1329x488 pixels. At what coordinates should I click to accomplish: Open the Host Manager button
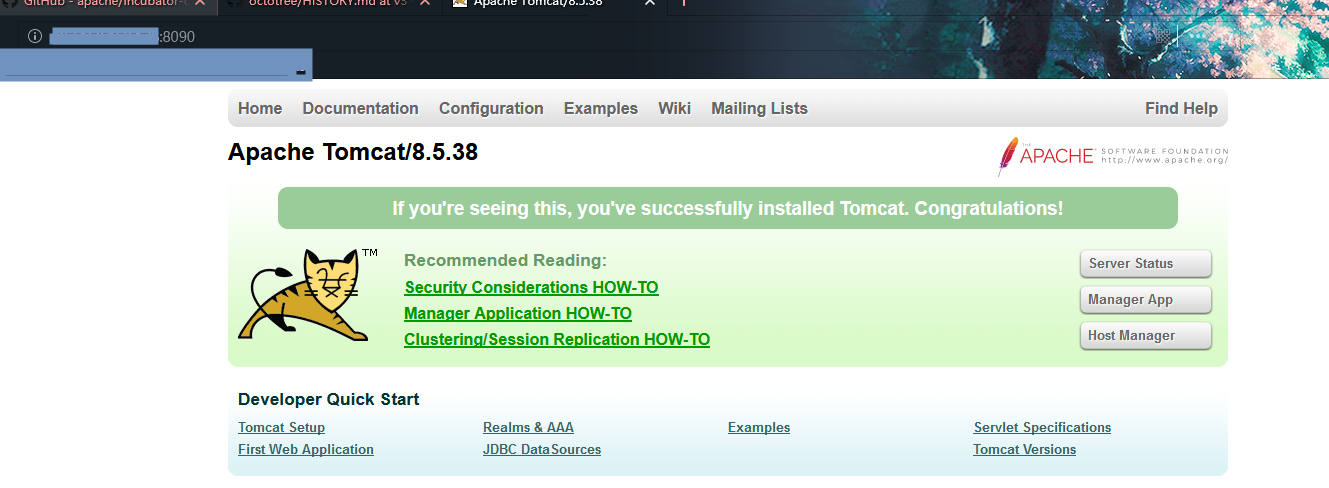(1146, 336)
